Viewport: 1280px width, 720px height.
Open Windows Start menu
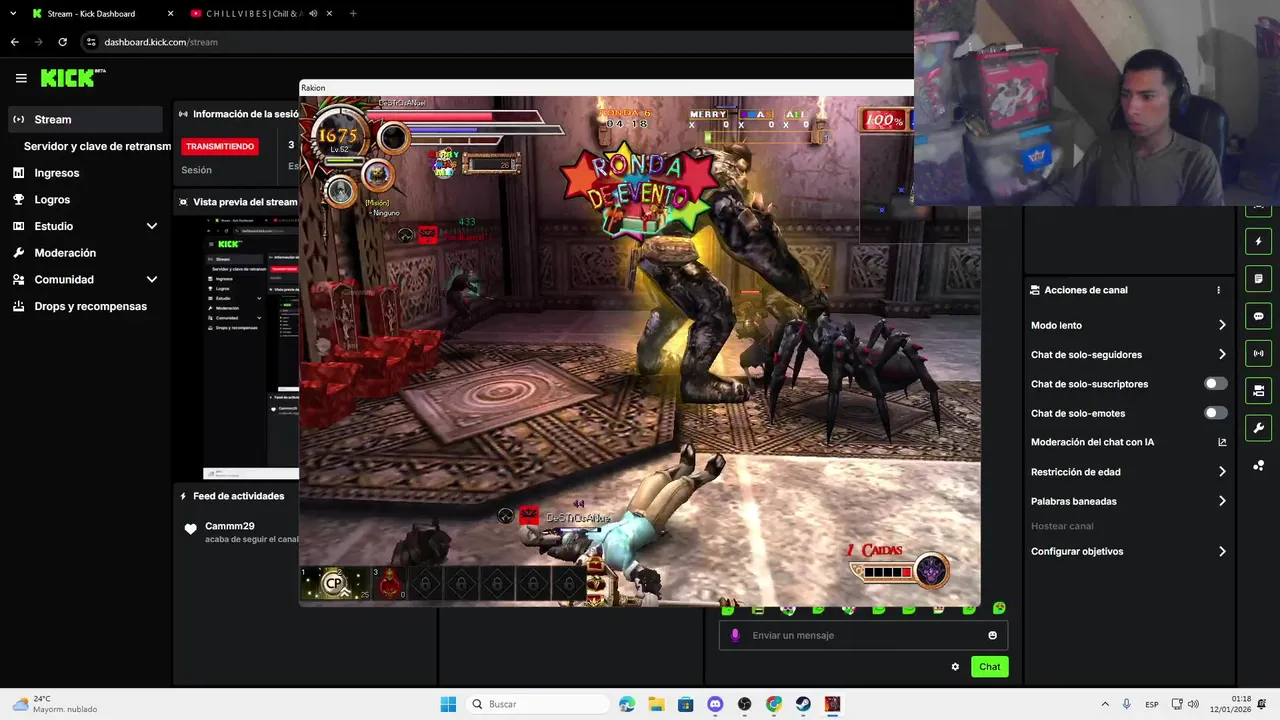tap(448, 704)
